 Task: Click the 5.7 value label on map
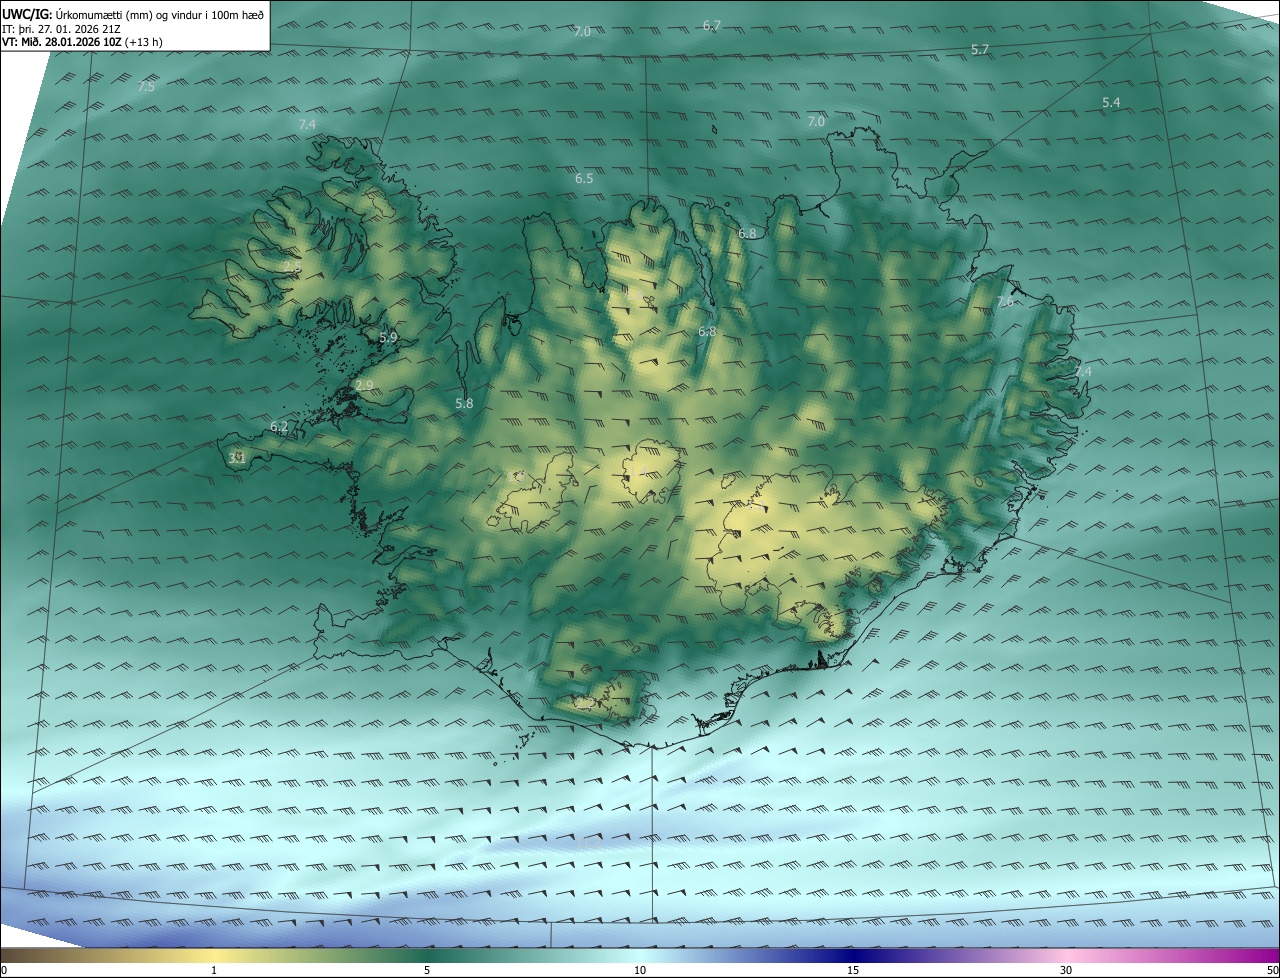[x=980, y=49]
